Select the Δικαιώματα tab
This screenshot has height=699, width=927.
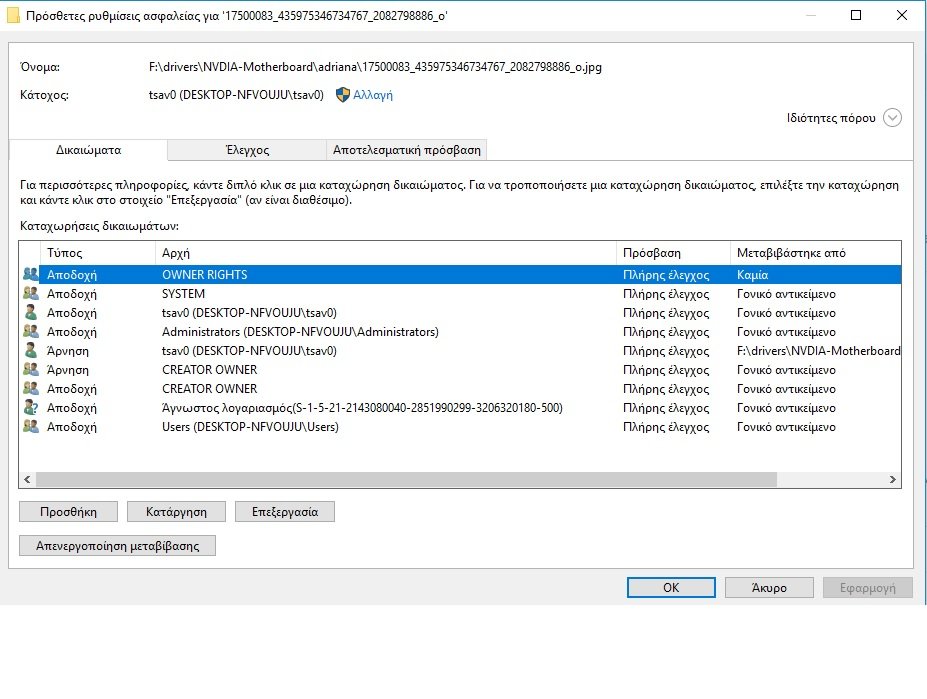click(88, 150)
